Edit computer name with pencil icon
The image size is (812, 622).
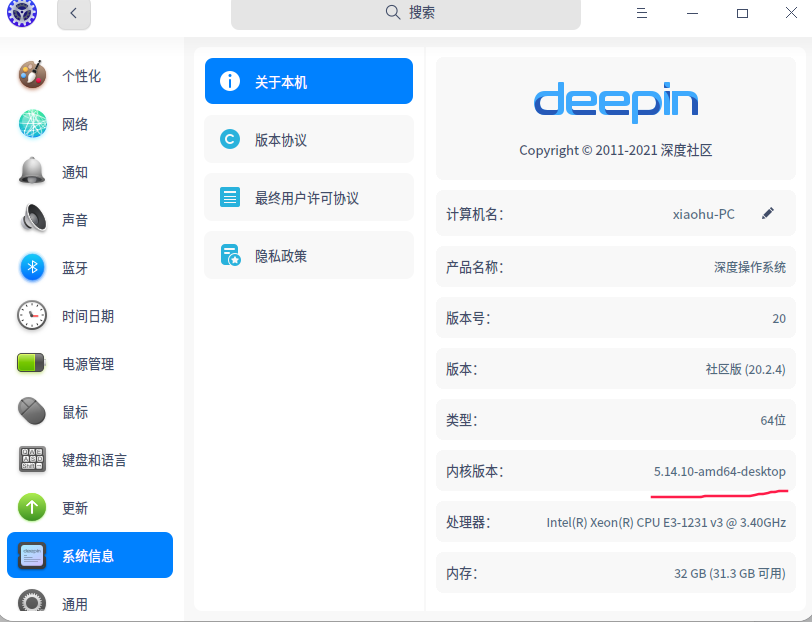[767, 213]
